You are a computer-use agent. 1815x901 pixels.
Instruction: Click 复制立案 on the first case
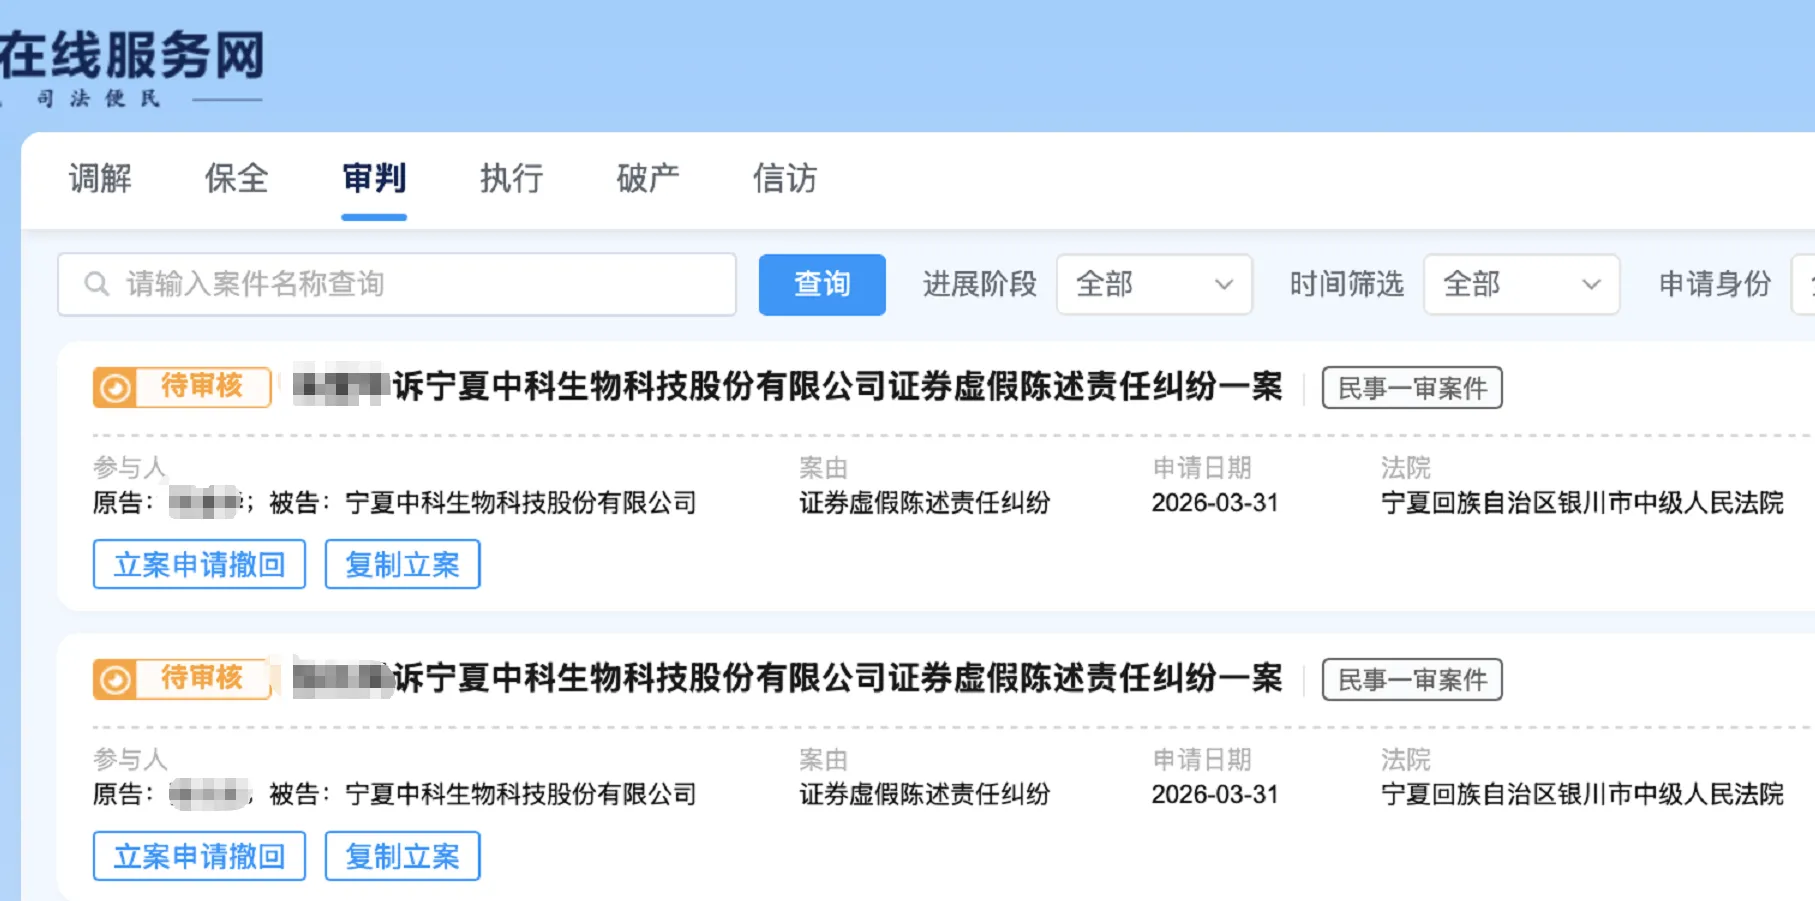tap(402, 564)
